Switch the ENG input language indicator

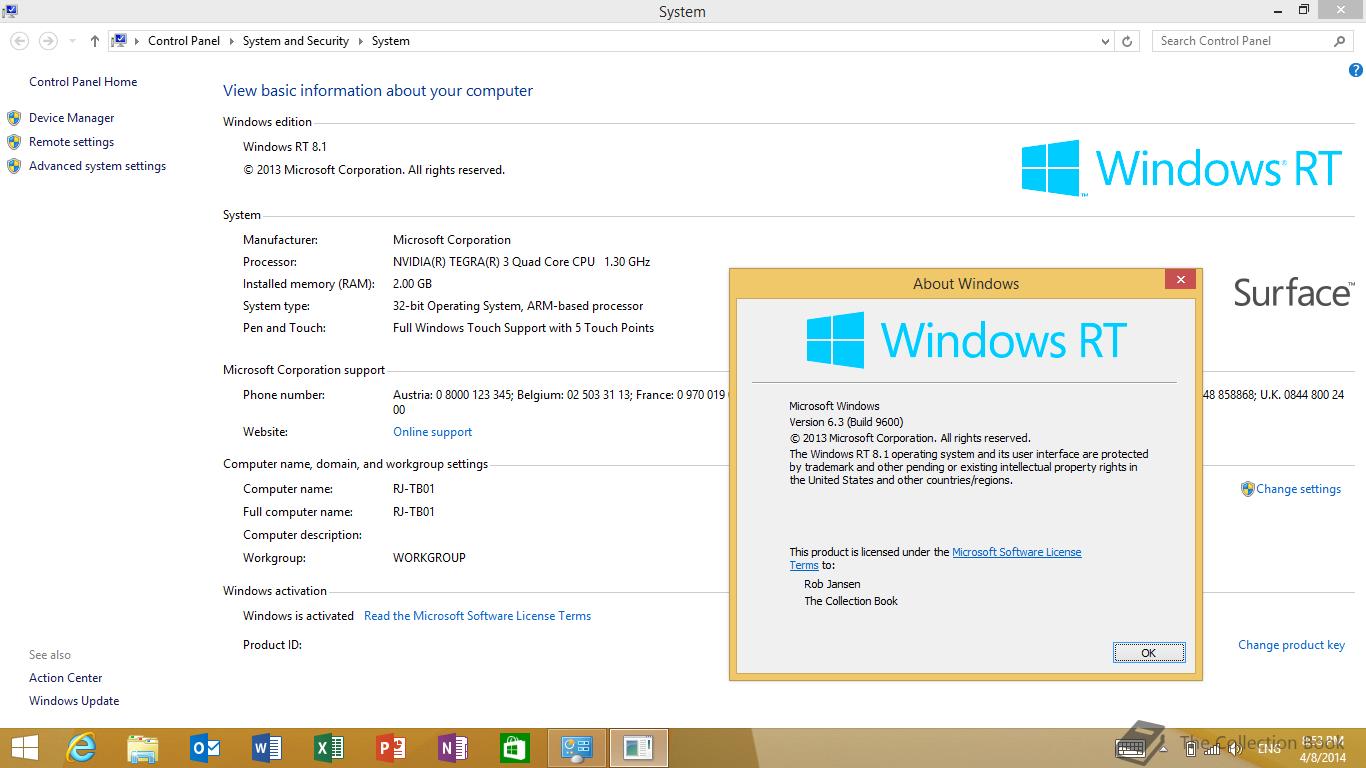(x=1269, y=749)
